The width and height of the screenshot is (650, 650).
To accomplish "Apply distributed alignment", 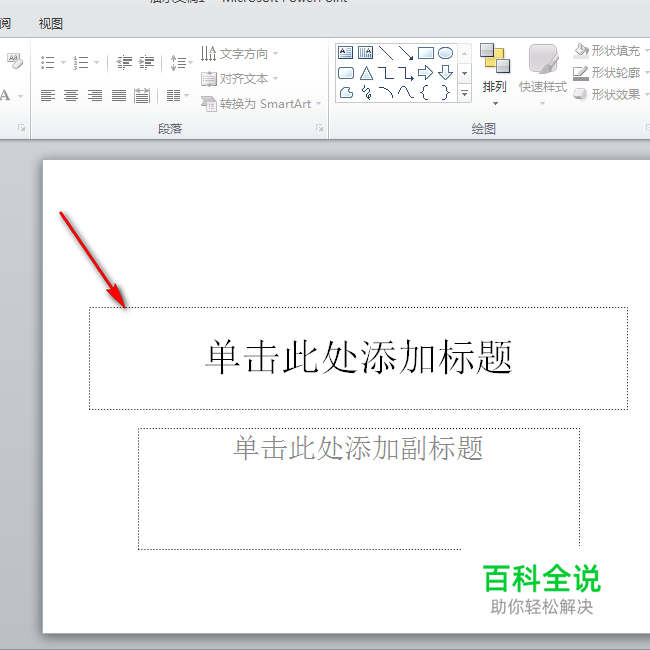I will click(142, 96).
